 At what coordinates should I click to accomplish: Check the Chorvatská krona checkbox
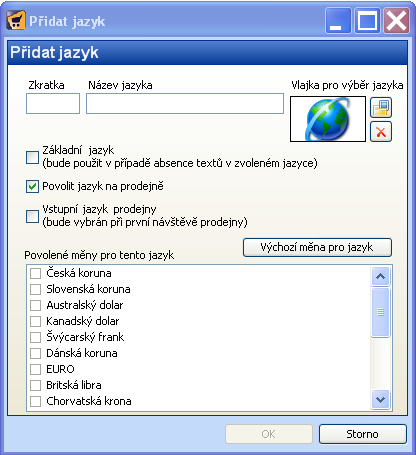pos(35,401)
